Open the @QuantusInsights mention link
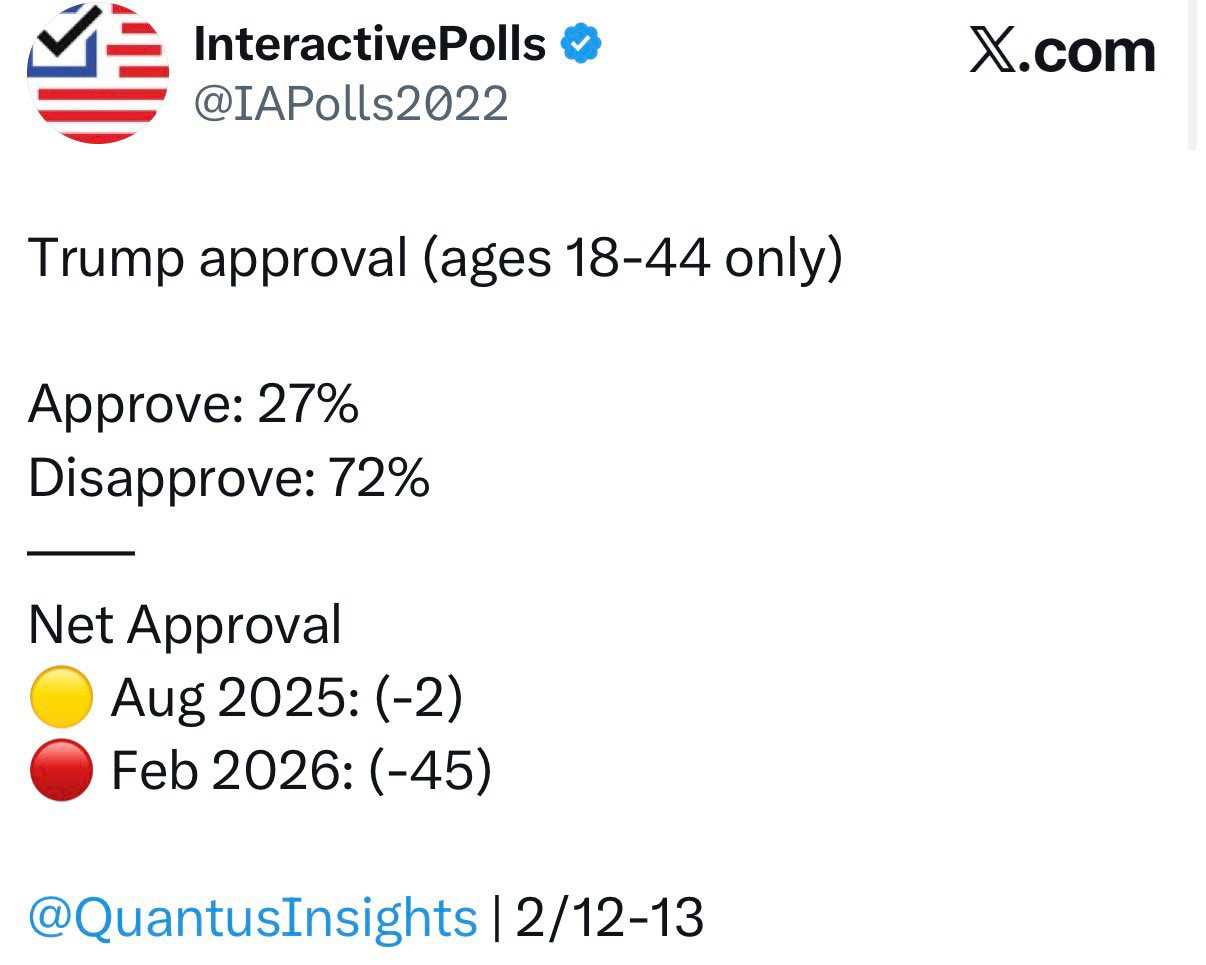This screenshot has width=1206, height=965. [x=253, y=917]
